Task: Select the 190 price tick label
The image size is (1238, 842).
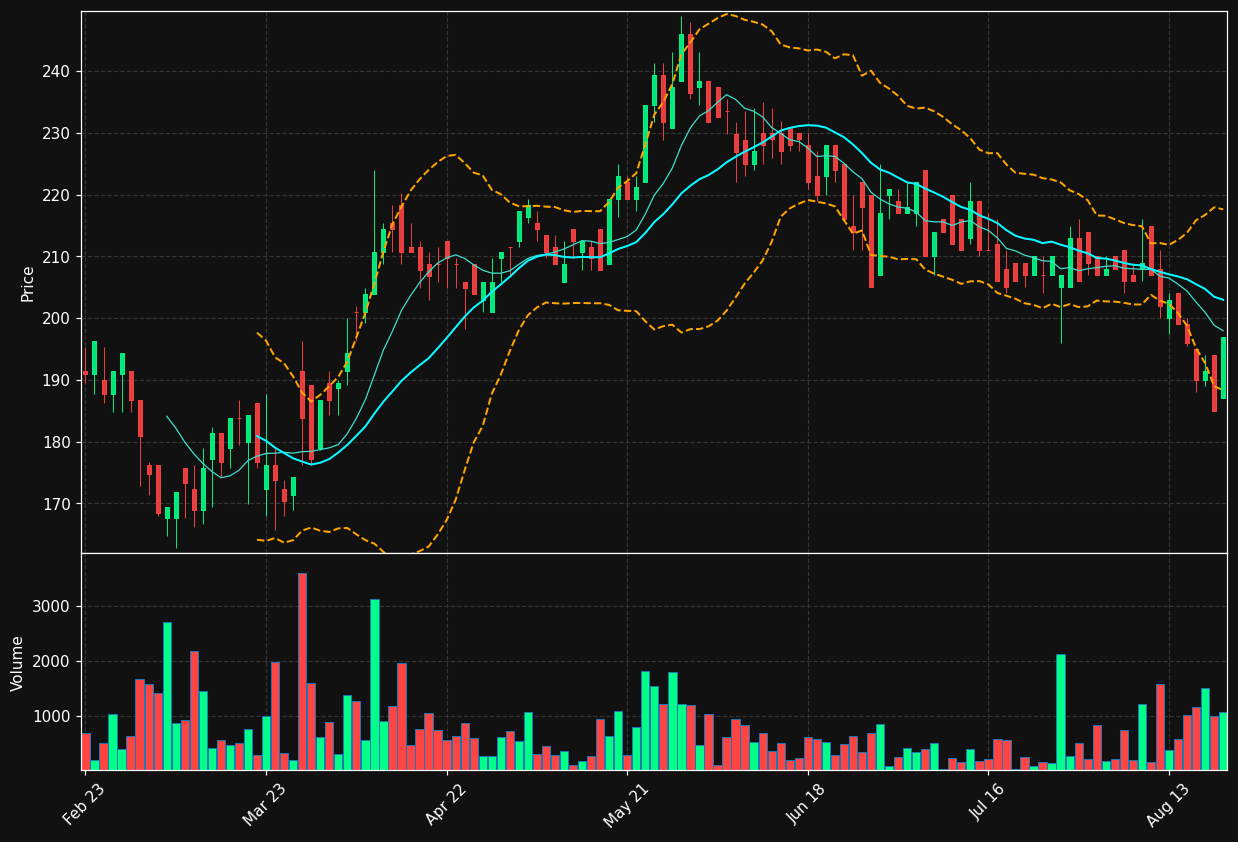Action: pos(56,381)
